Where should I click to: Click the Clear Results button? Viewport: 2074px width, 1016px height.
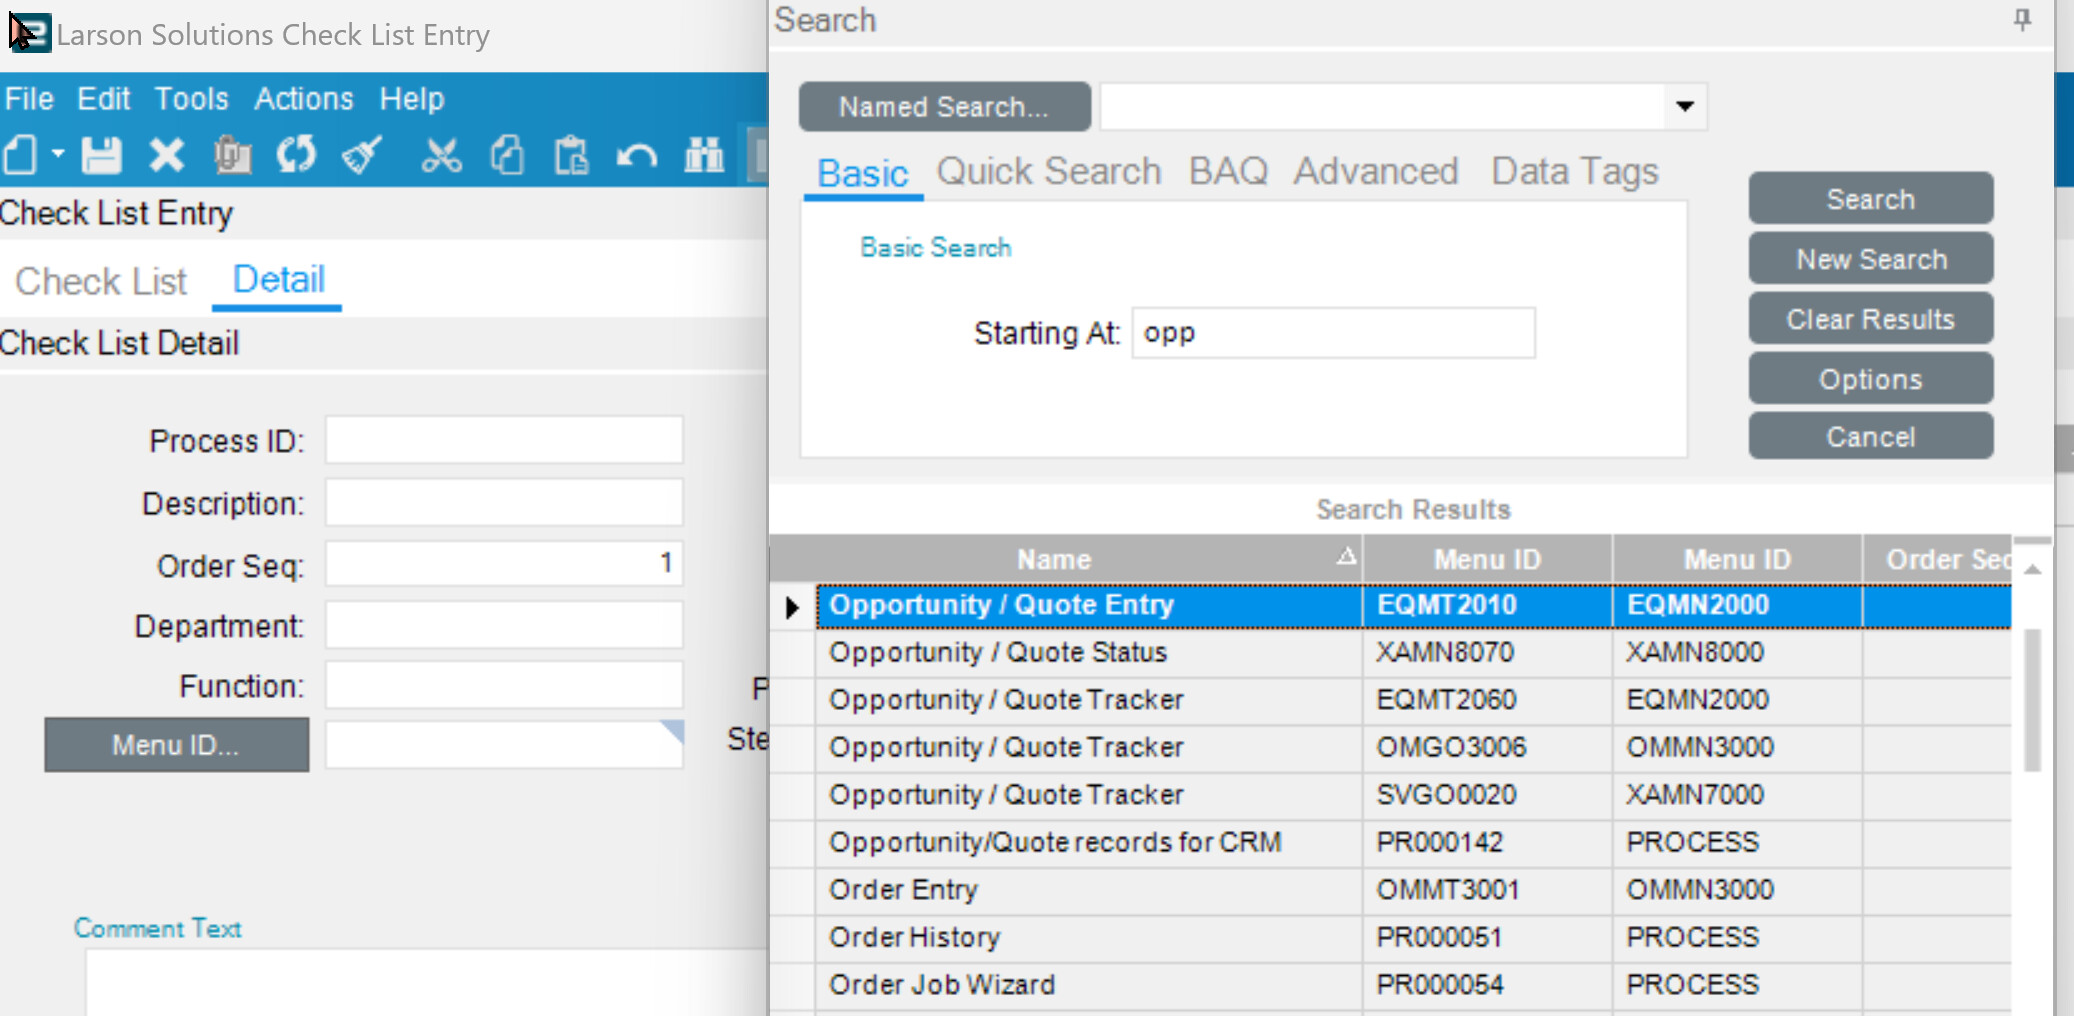(x=1870, y=319)
